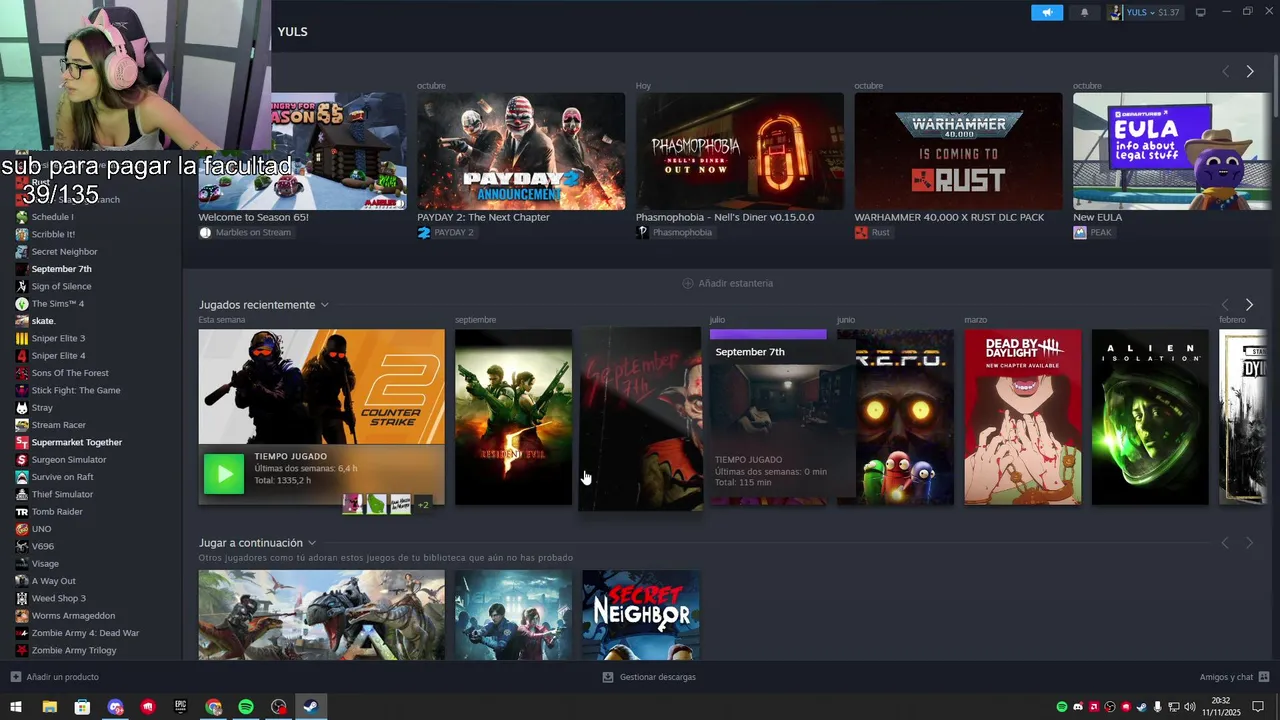The image size is (1280, 720).
Task: Click next arrow in the news carousel
Action: [x=1249, y=71]
